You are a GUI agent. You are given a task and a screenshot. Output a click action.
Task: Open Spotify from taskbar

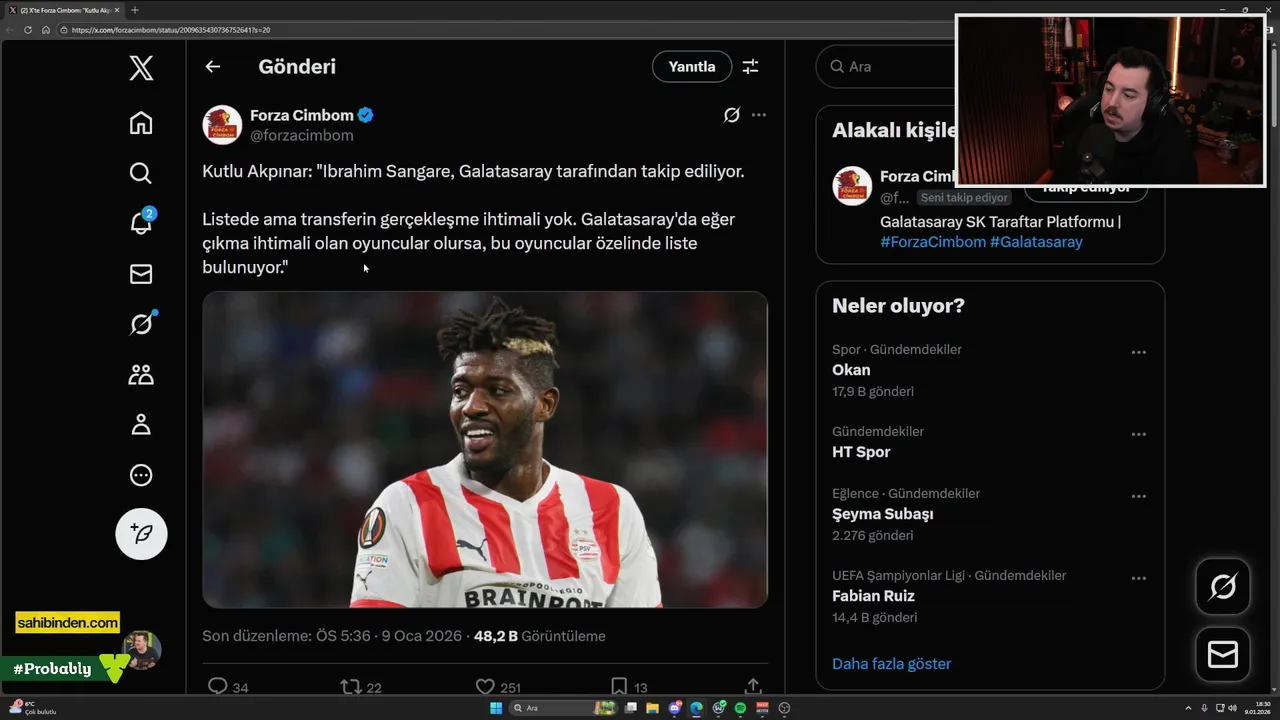(x=740, y=708)
